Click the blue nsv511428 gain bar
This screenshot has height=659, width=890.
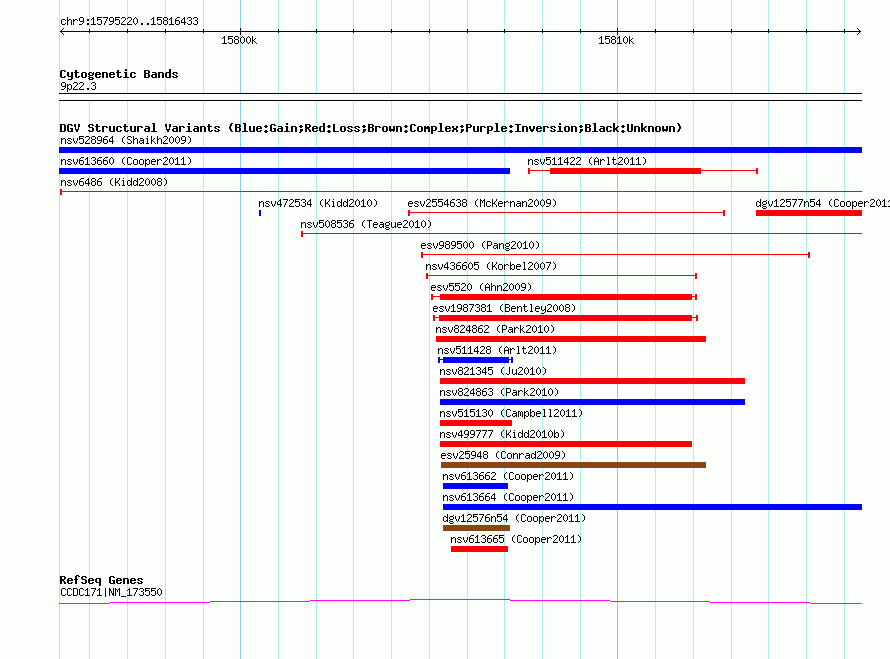476,360
